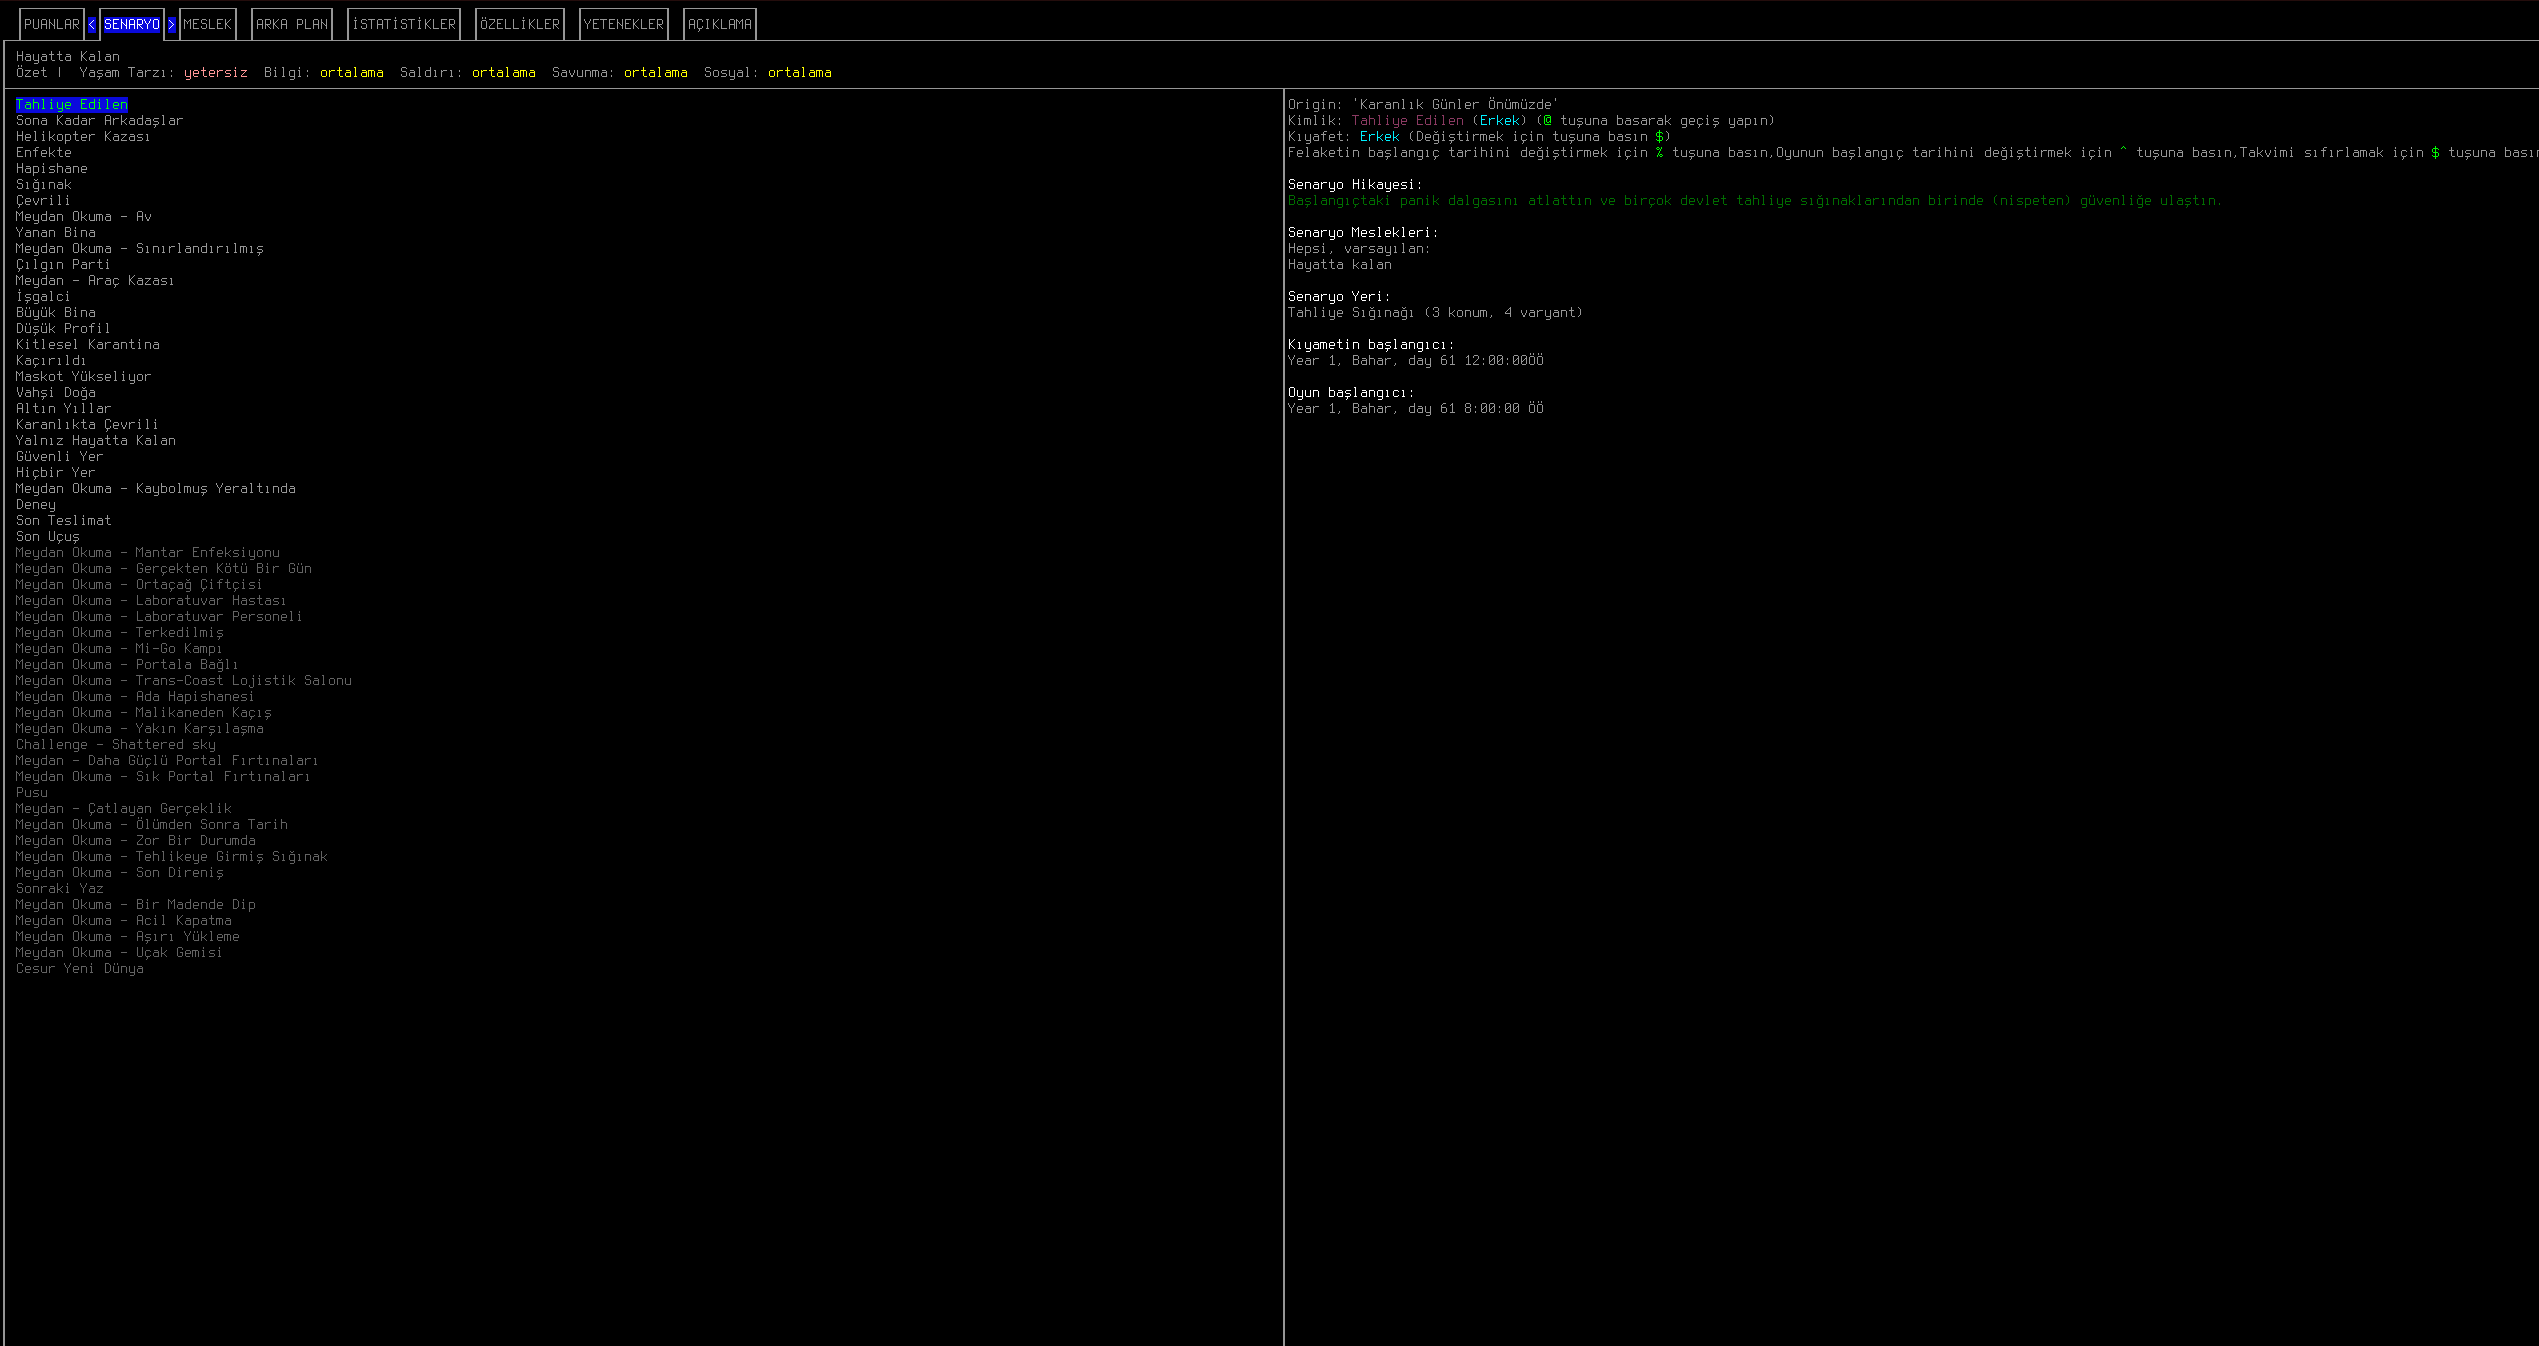Select the Son Uçuş scenario
The image size is (2539, 1346).
pos(47,536)
